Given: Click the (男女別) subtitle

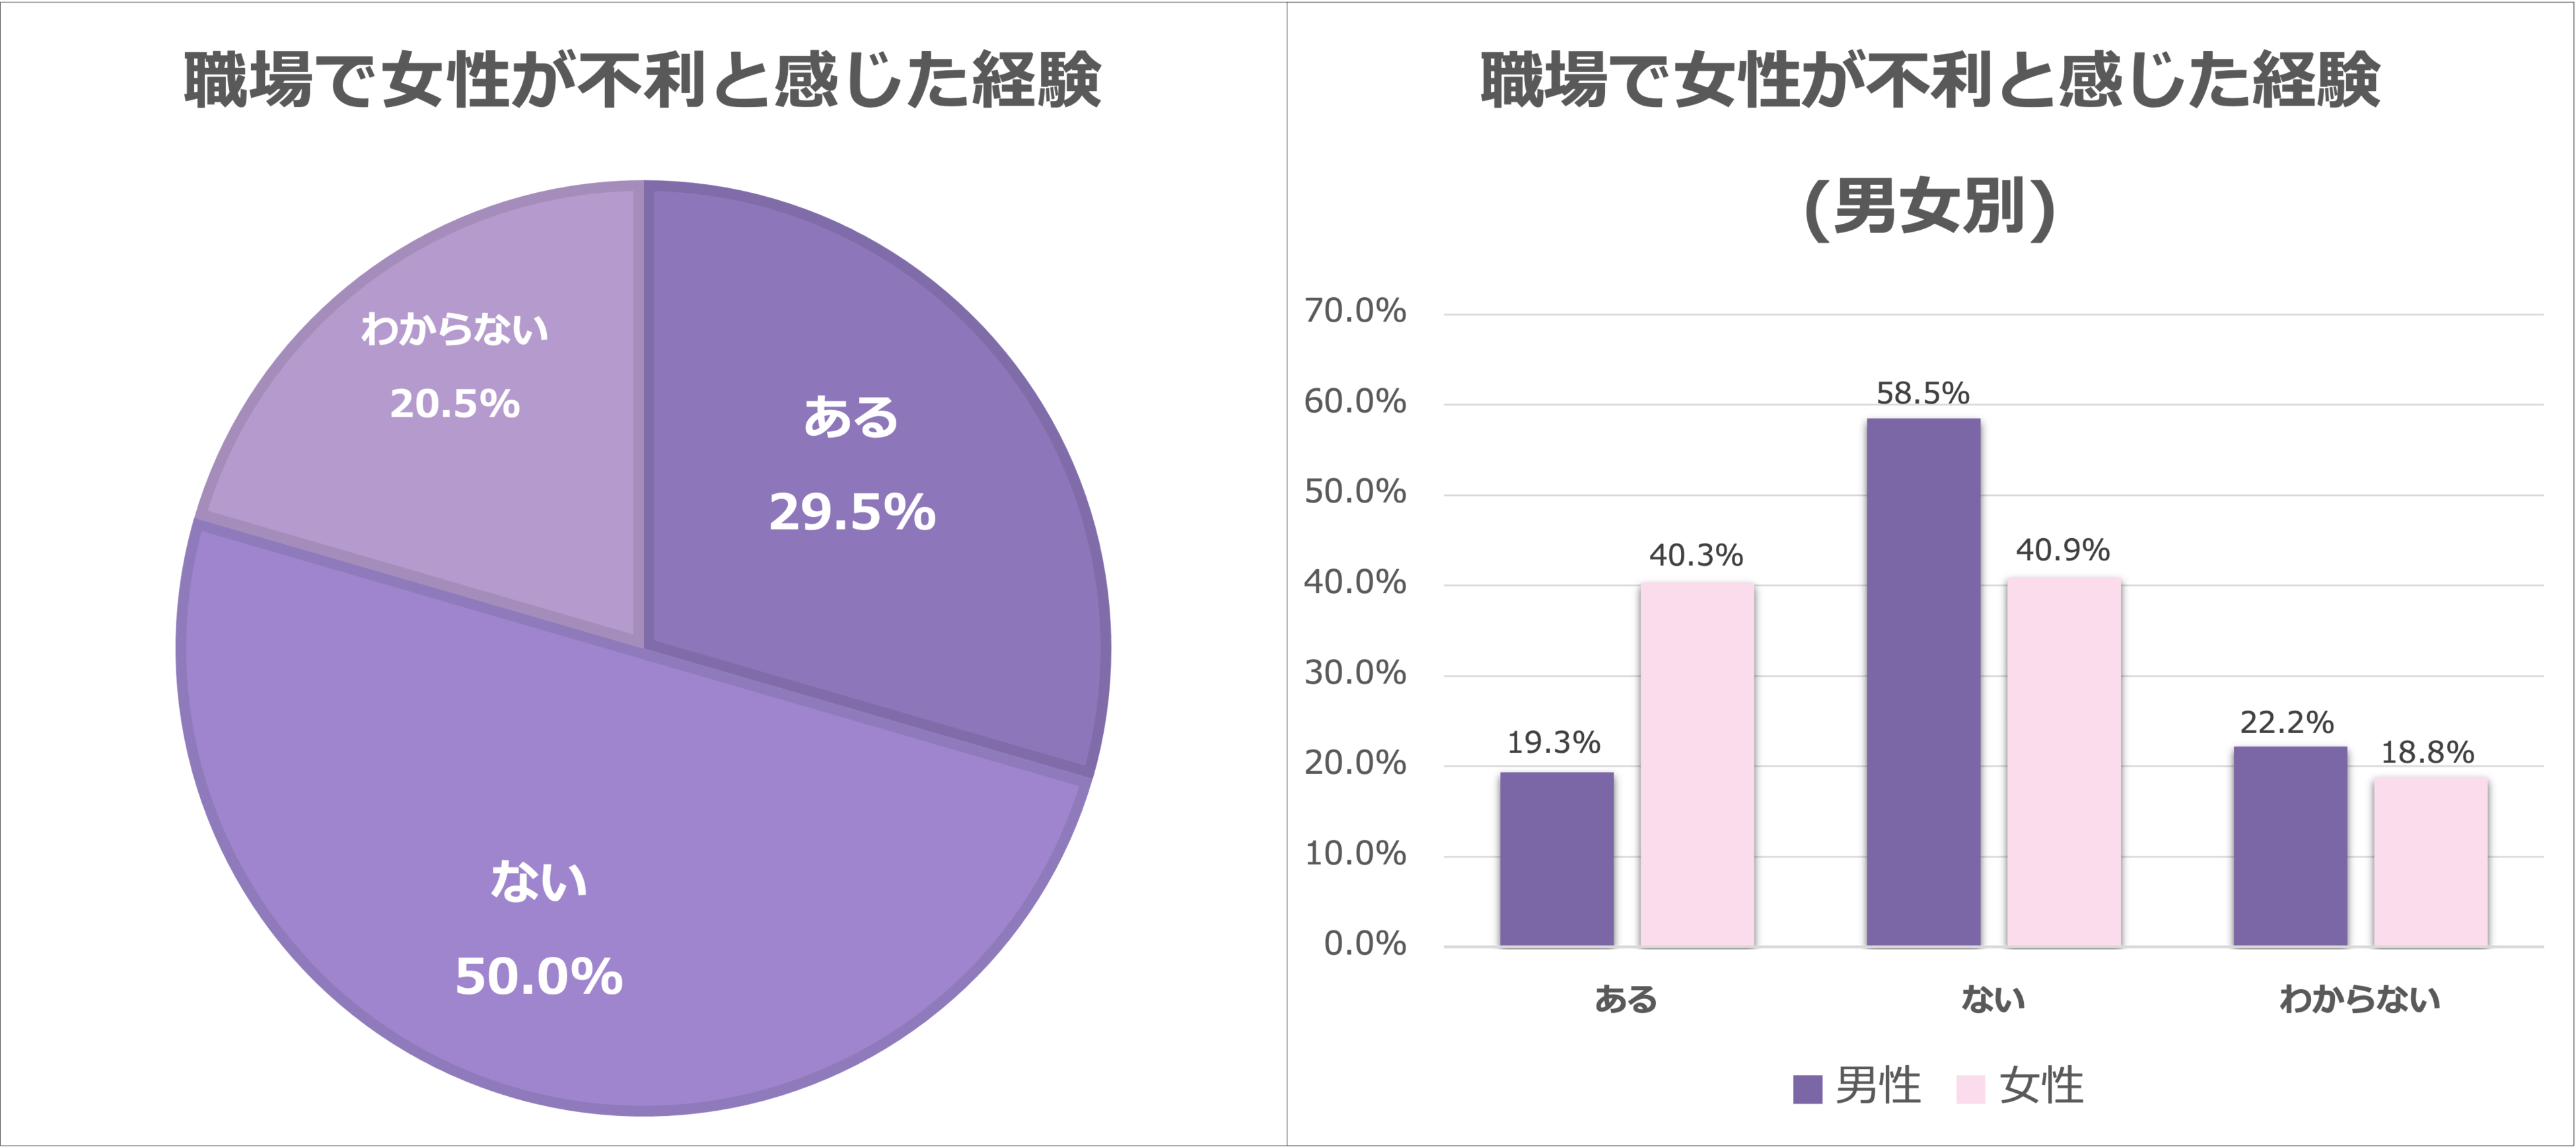Looking at the screenshot, I should (x=1930, y=207).
